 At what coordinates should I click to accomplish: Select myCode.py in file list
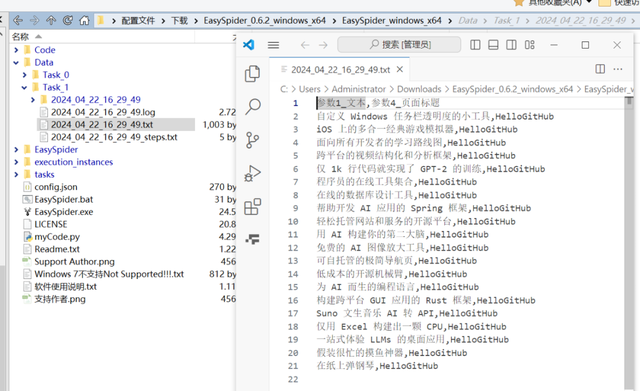tap(57, 237)
